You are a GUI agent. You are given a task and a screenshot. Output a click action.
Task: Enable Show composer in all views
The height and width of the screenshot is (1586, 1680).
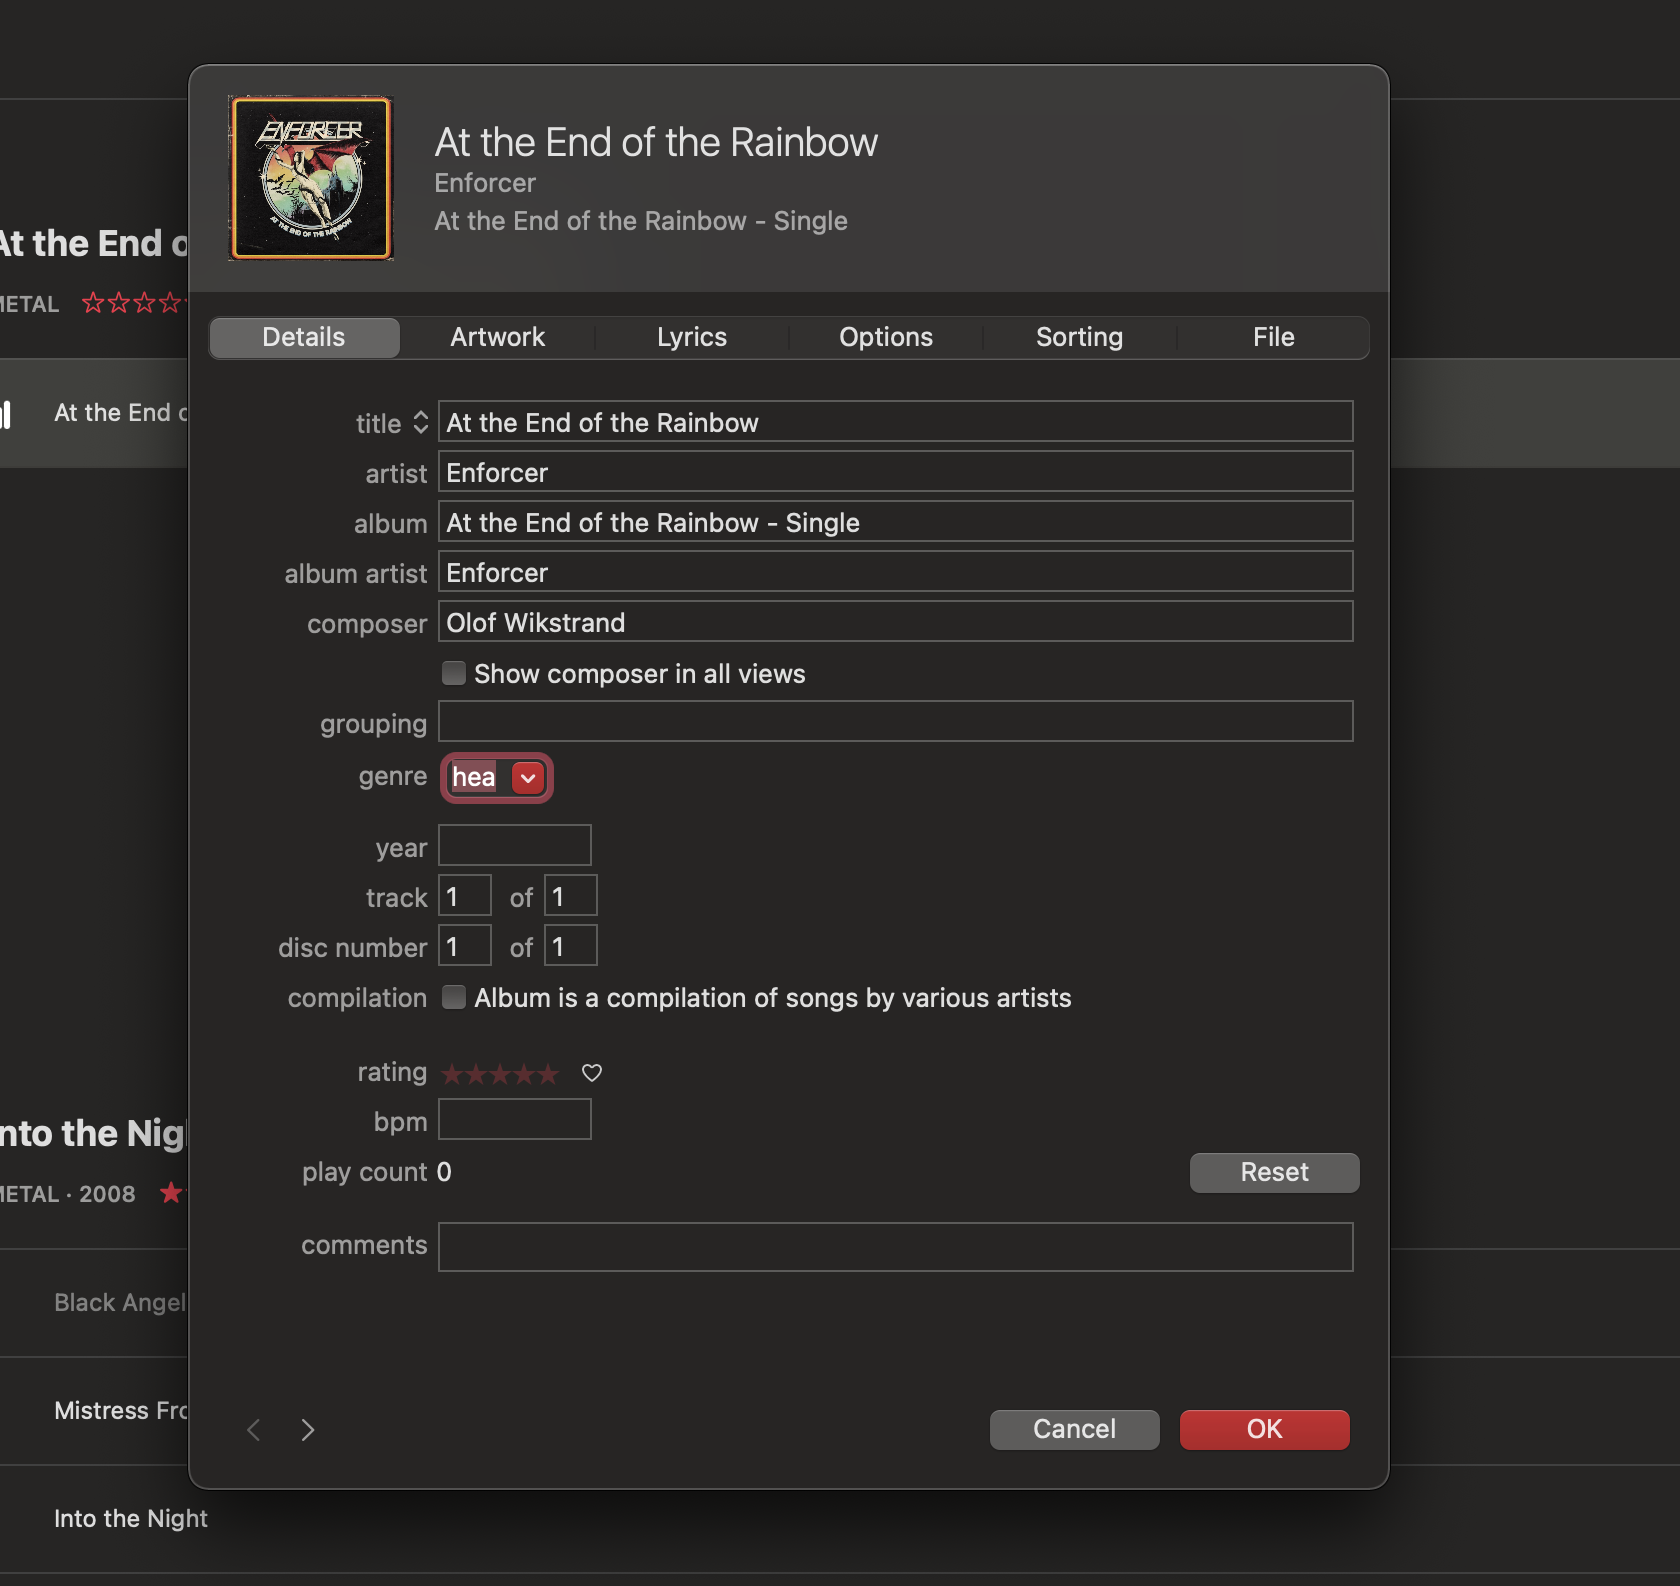(x=454, y=673)
